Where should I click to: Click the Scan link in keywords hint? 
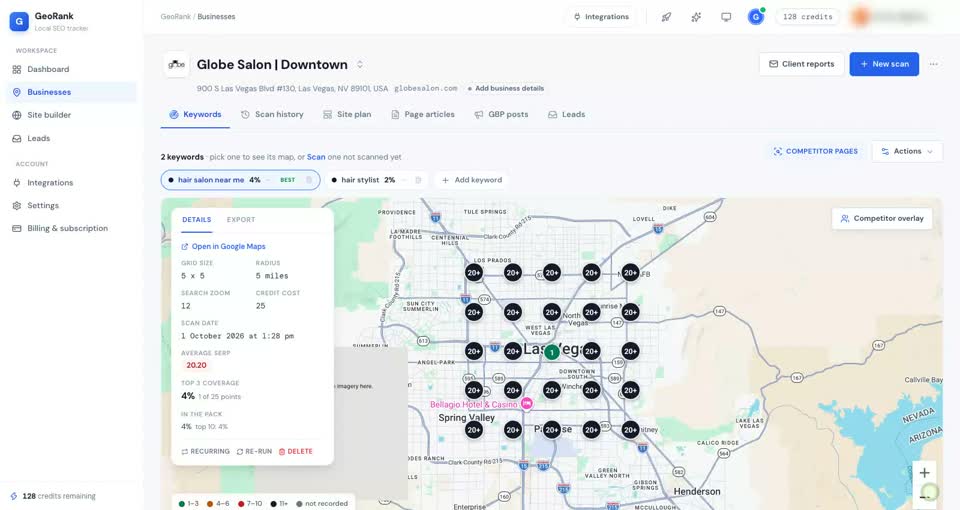316,157
